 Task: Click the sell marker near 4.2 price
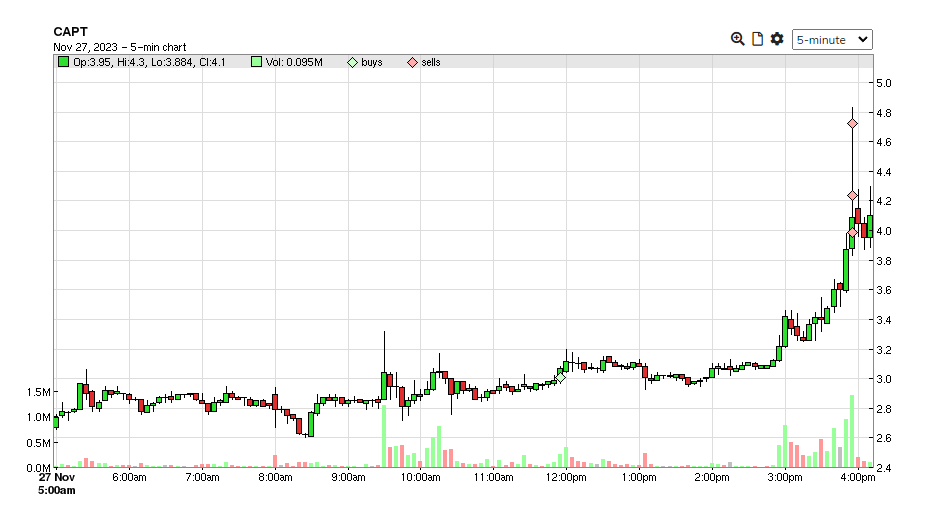click(x=852, y=195)
